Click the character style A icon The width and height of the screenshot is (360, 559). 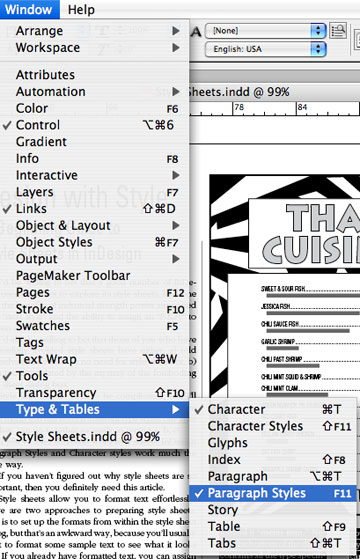(x=196, y=32)
